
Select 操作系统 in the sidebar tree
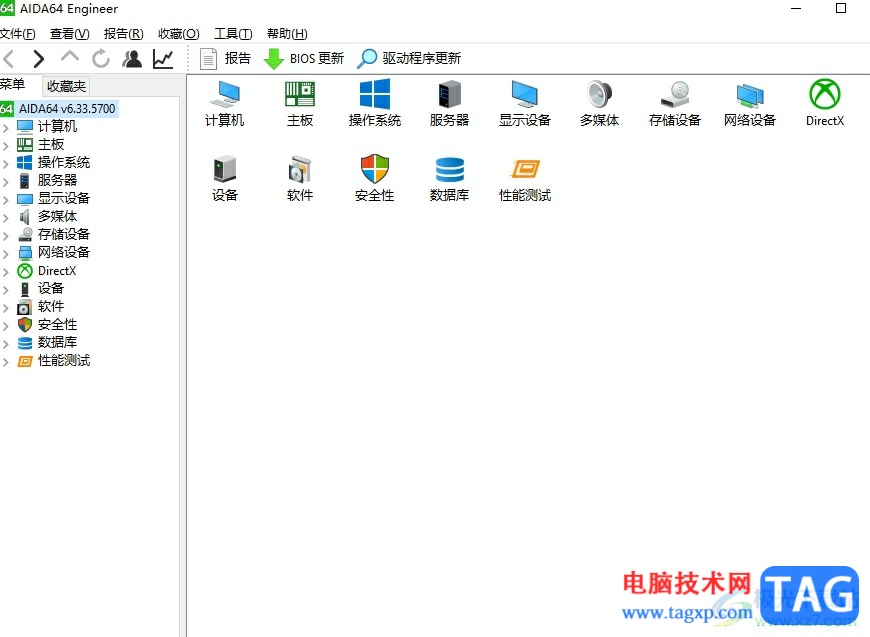(x=64, y=162)
